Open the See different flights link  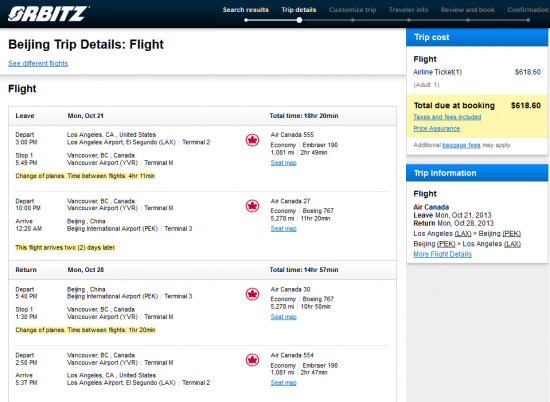(38, 63)
